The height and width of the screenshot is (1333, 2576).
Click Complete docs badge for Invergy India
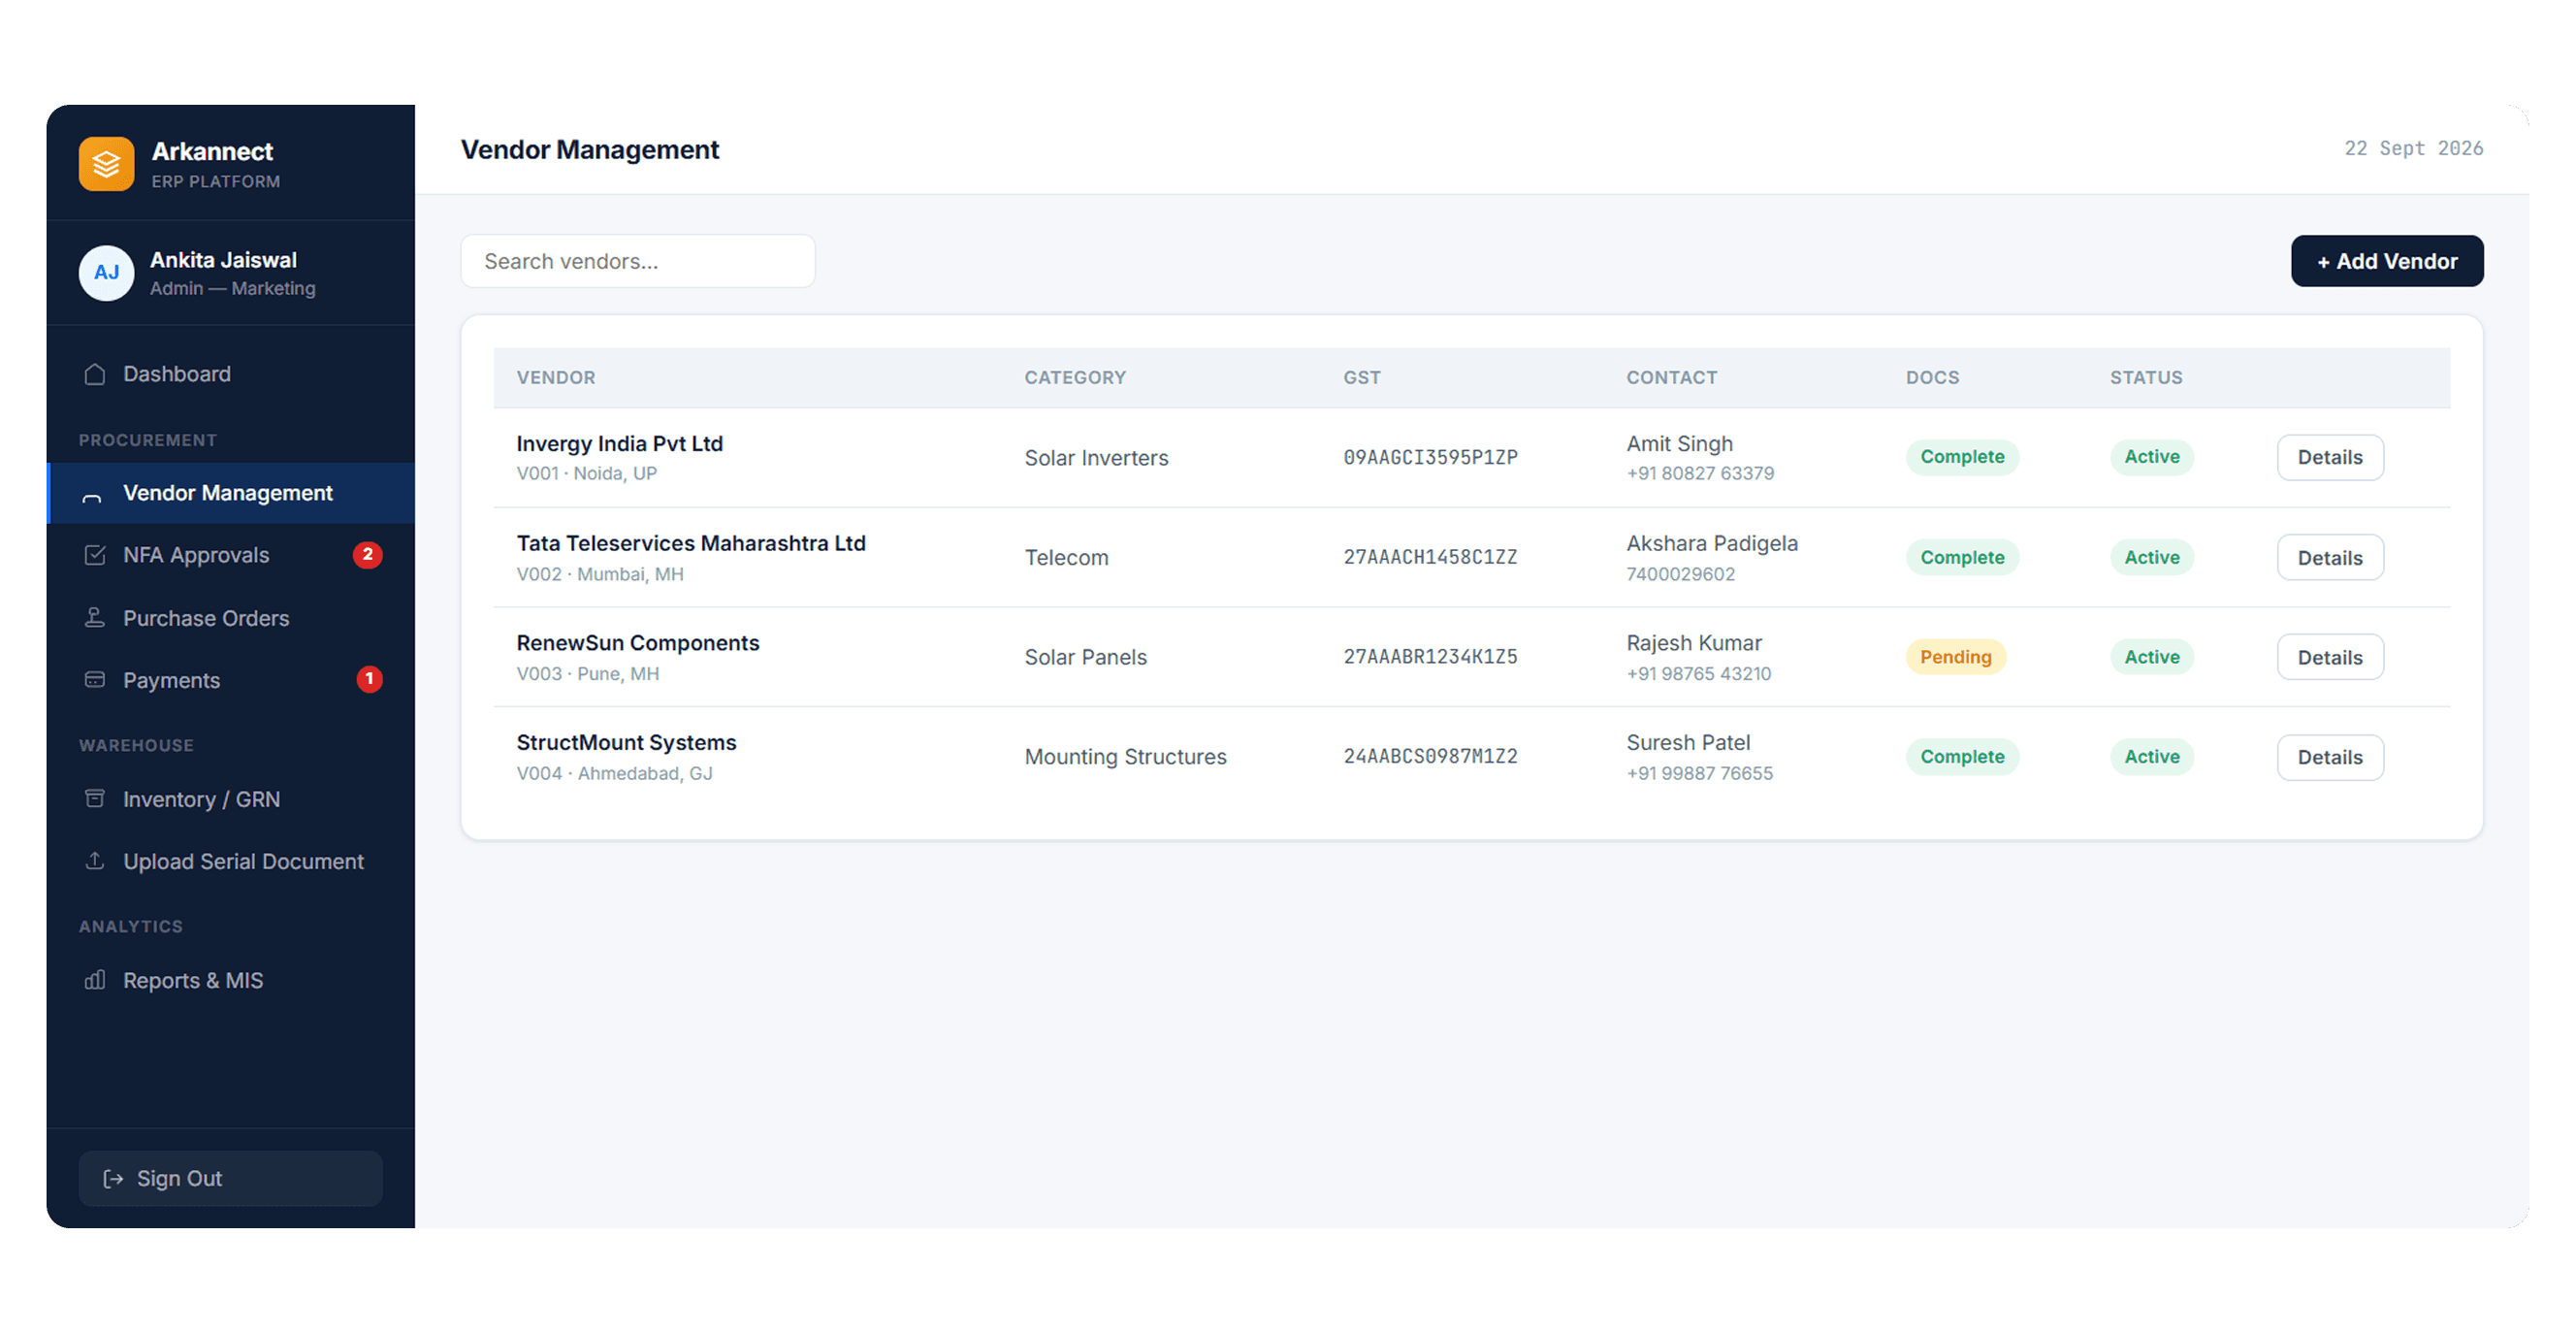pyautogui.click(x=1962, y=457)
